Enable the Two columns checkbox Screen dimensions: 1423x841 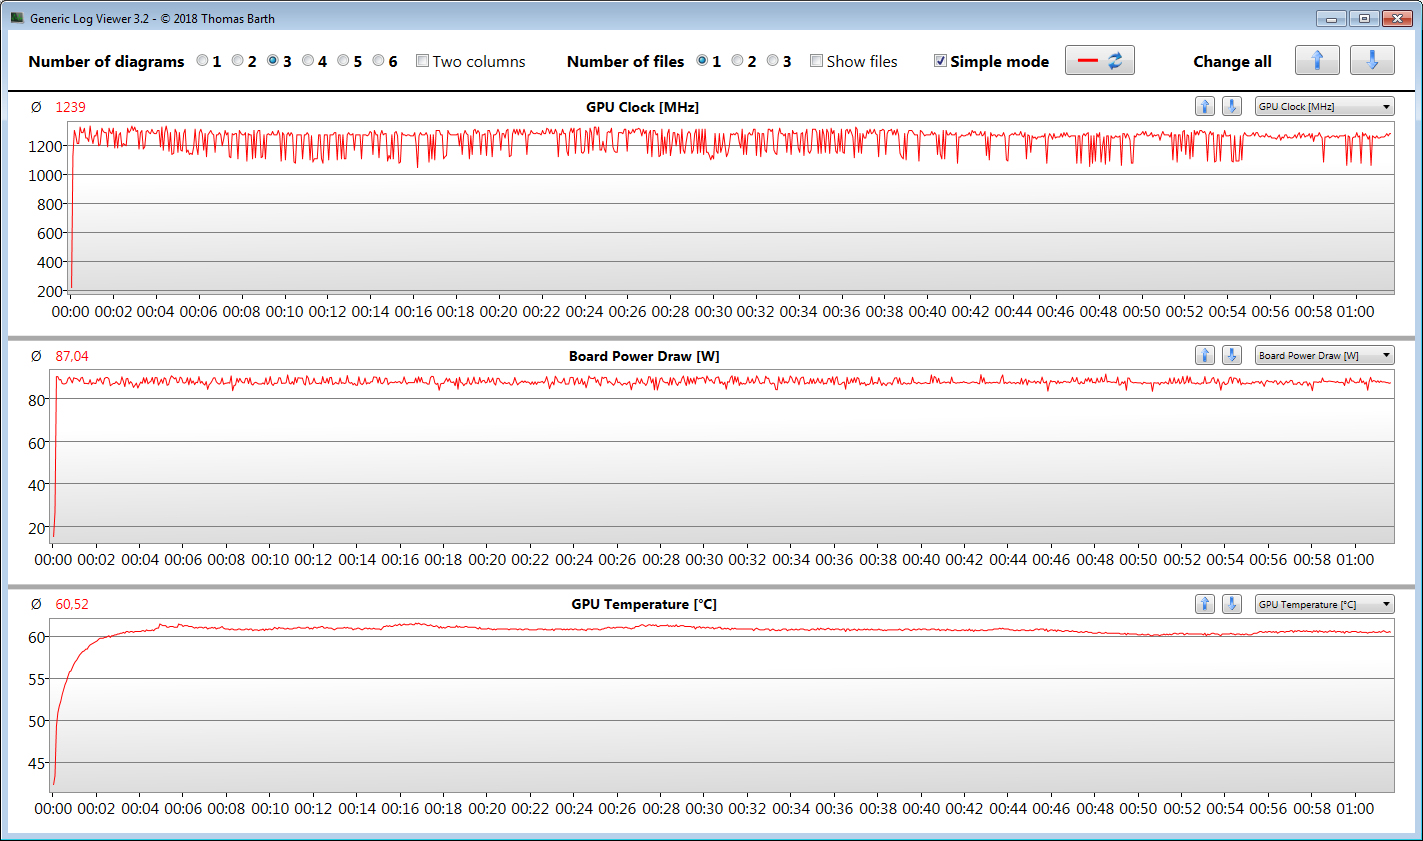423,61
